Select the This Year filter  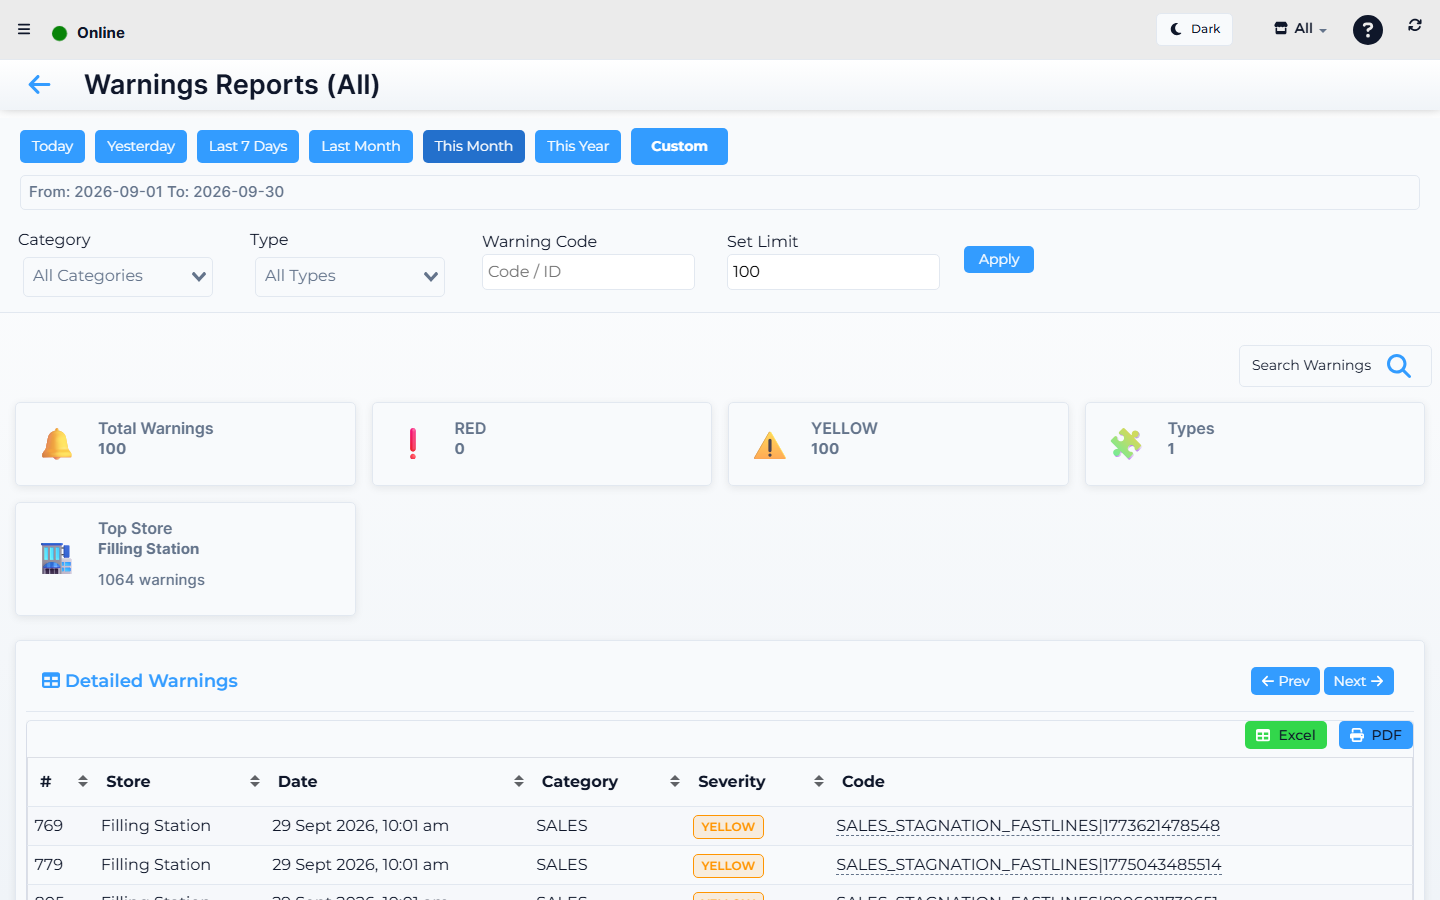[x=578, y=146]
